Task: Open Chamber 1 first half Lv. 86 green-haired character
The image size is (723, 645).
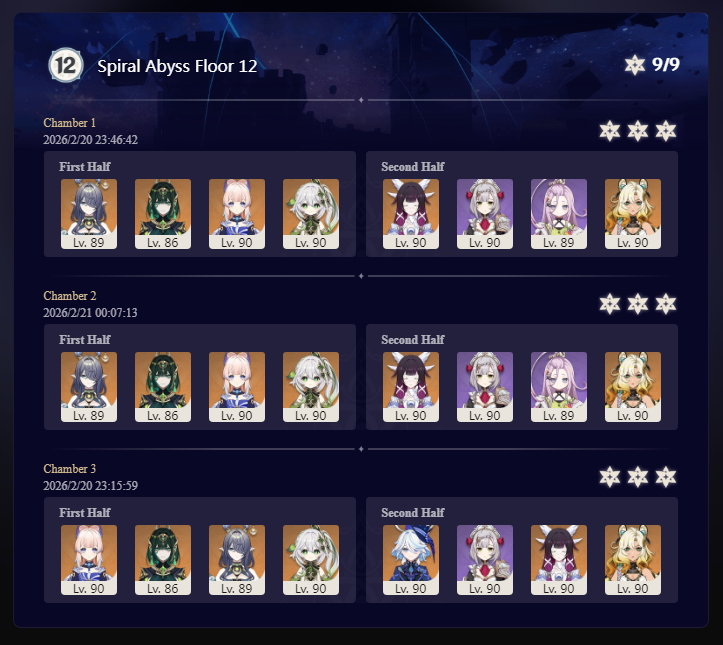Action: [163, 214]
